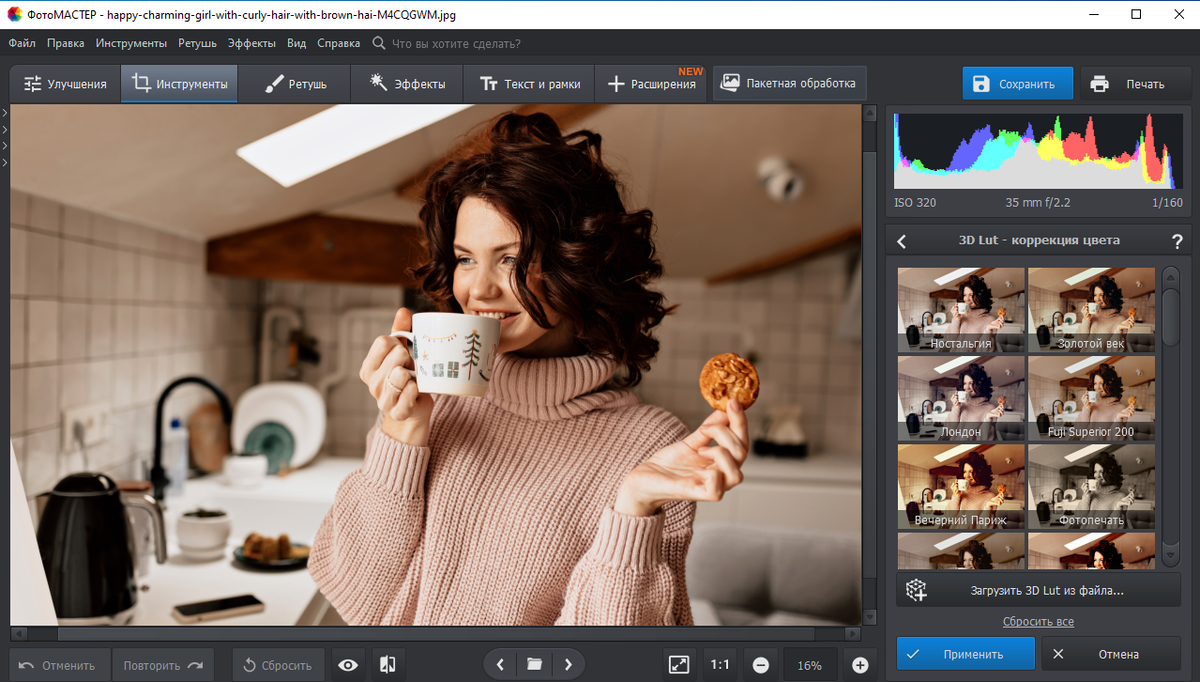Apply the Fuji Superior 200 LUT preset
This screenshot has height=682, width=1200.
1091,398
